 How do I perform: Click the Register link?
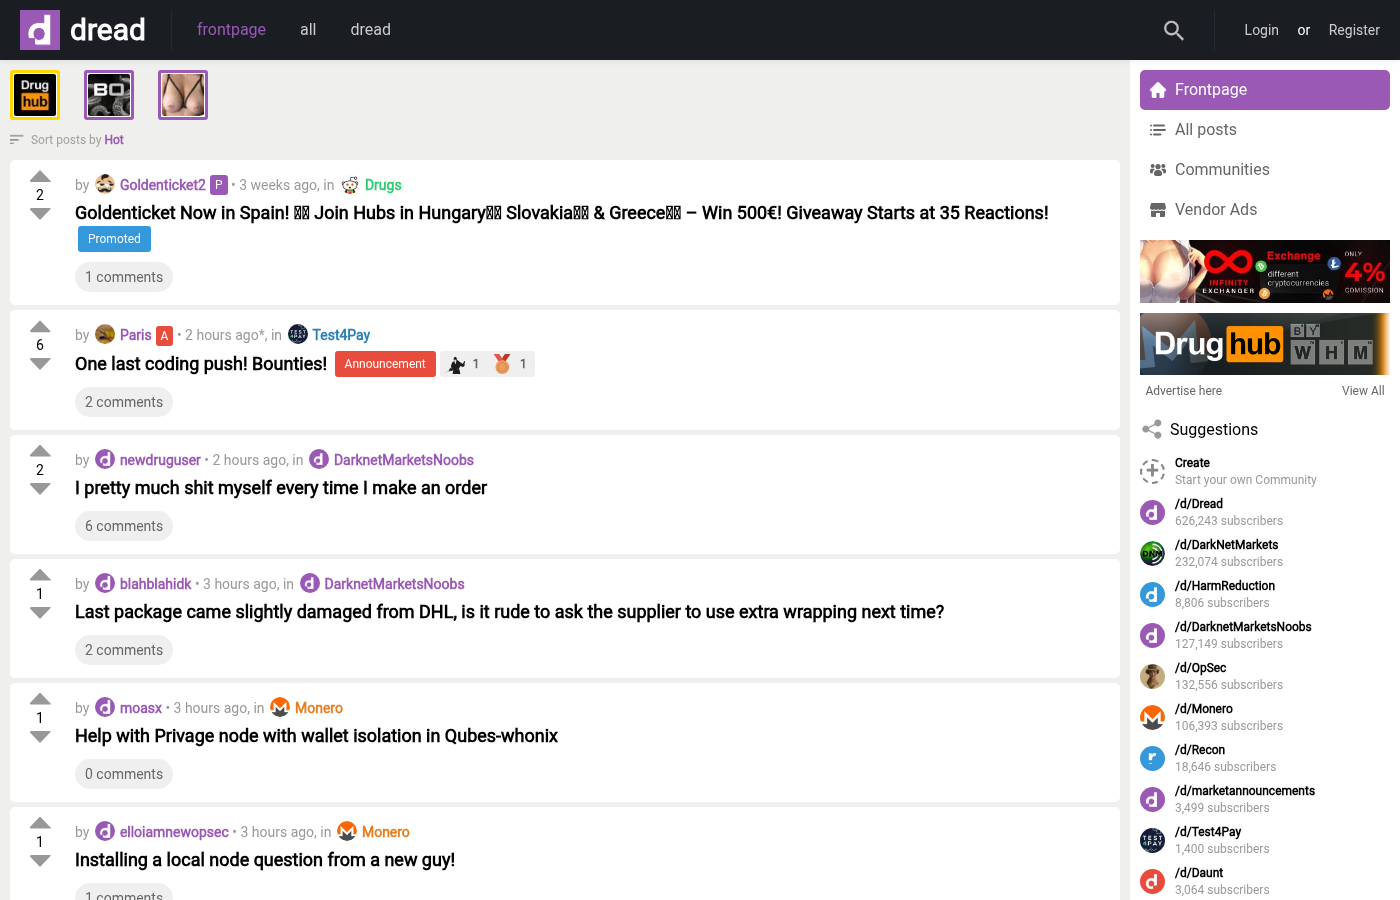point(1354,30)
